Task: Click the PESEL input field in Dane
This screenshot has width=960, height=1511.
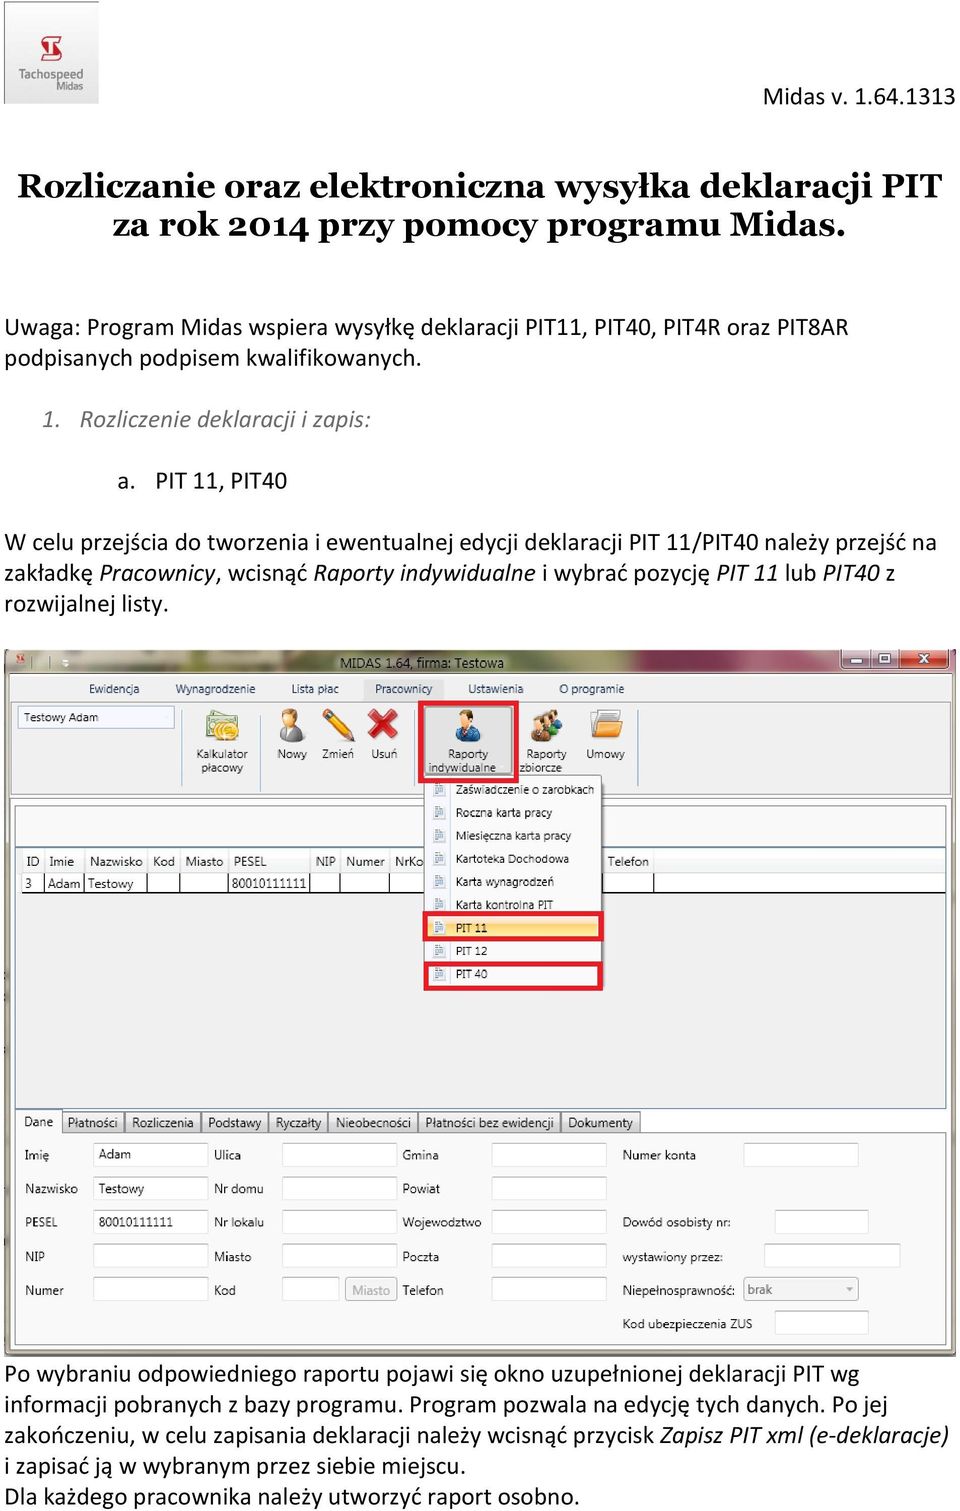Action: tap(150, 1222)
